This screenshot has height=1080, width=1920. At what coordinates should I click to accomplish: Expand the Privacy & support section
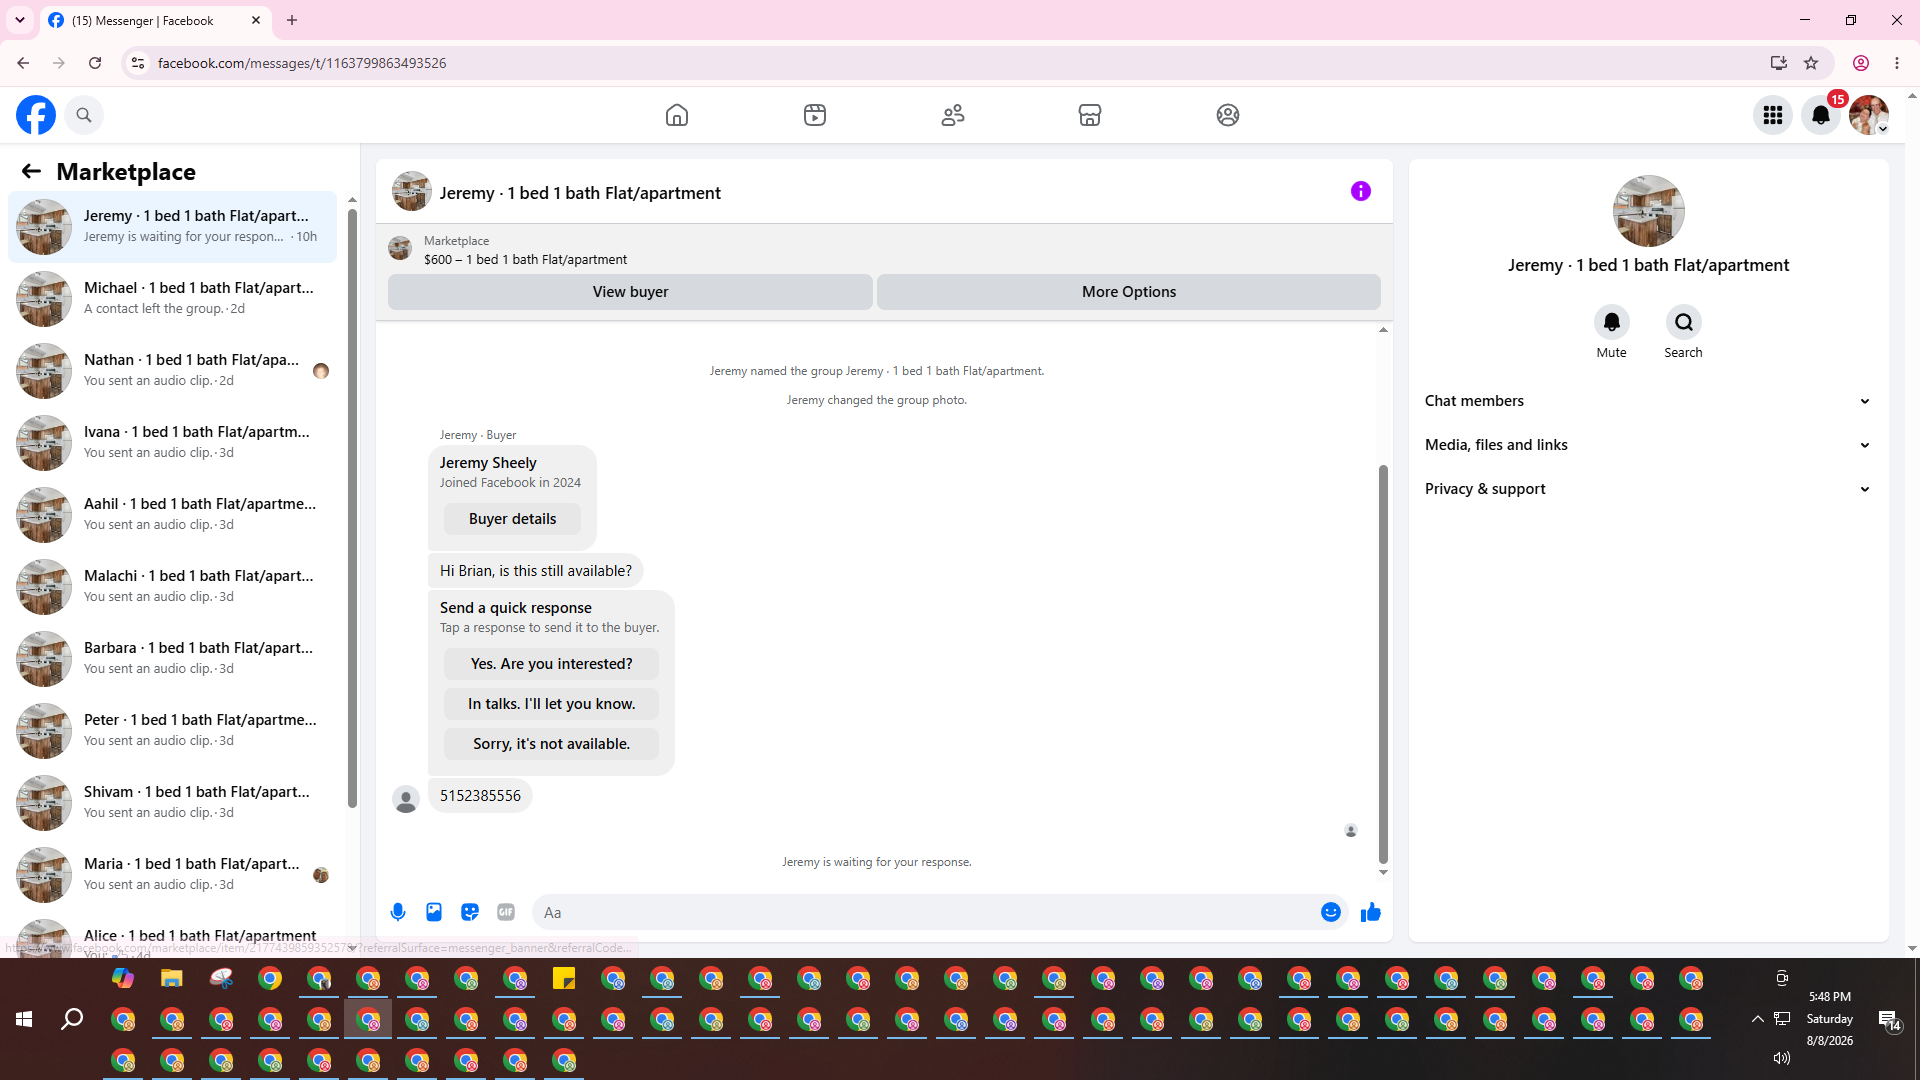coord(1648,489)
